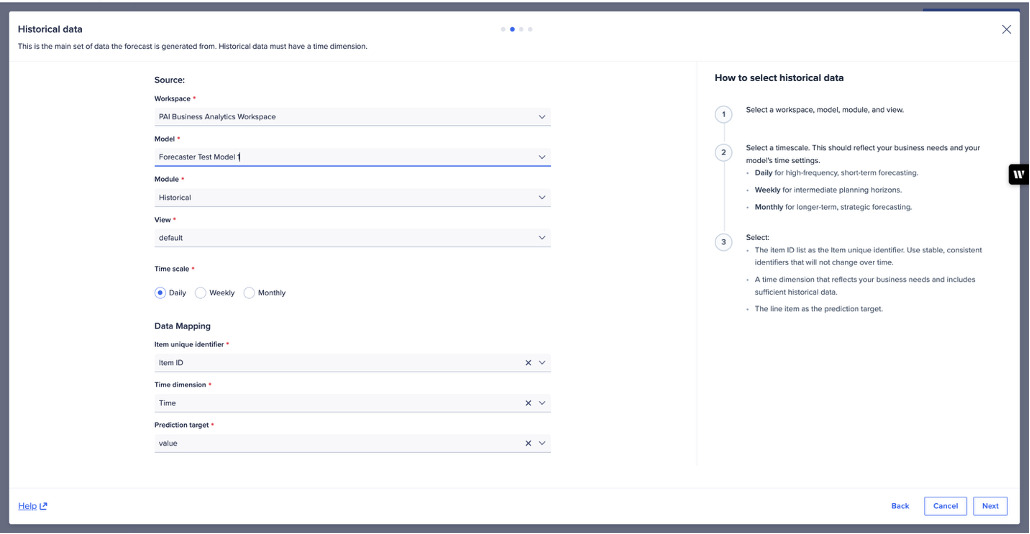Viewport: 1030px width, 534px height.
Task: Click the Cancel button
Action: pos(945,506)
